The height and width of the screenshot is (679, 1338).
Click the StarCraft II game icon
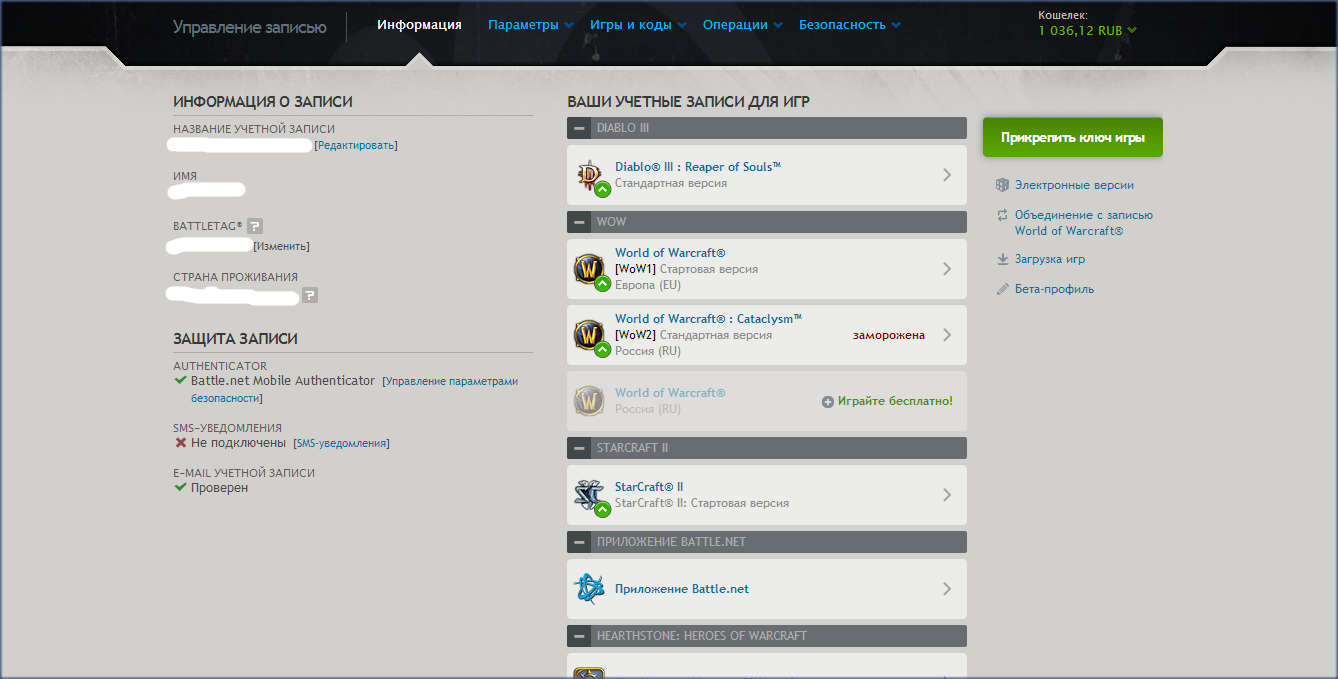590,496
